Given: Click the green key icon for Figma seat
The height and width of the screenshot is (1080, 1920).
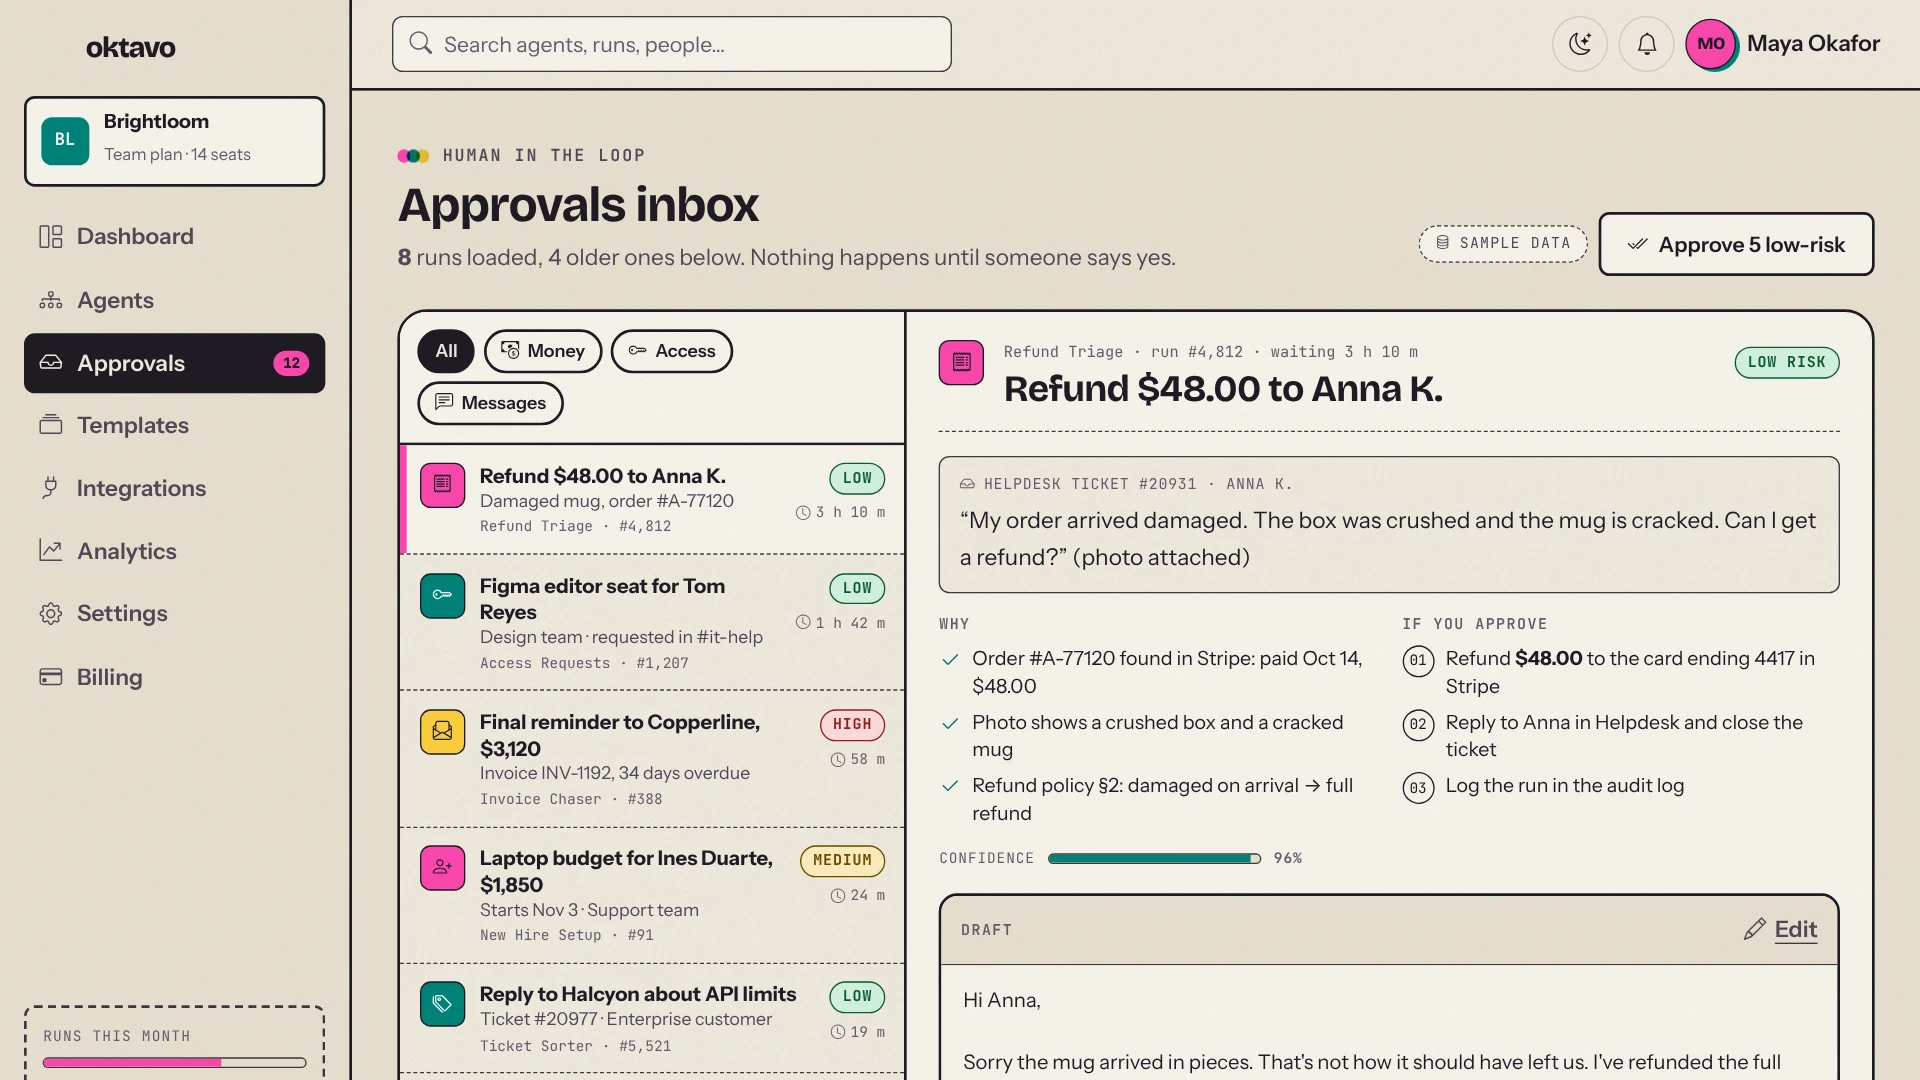Looking at the screenshot, I should coord(442,596).
